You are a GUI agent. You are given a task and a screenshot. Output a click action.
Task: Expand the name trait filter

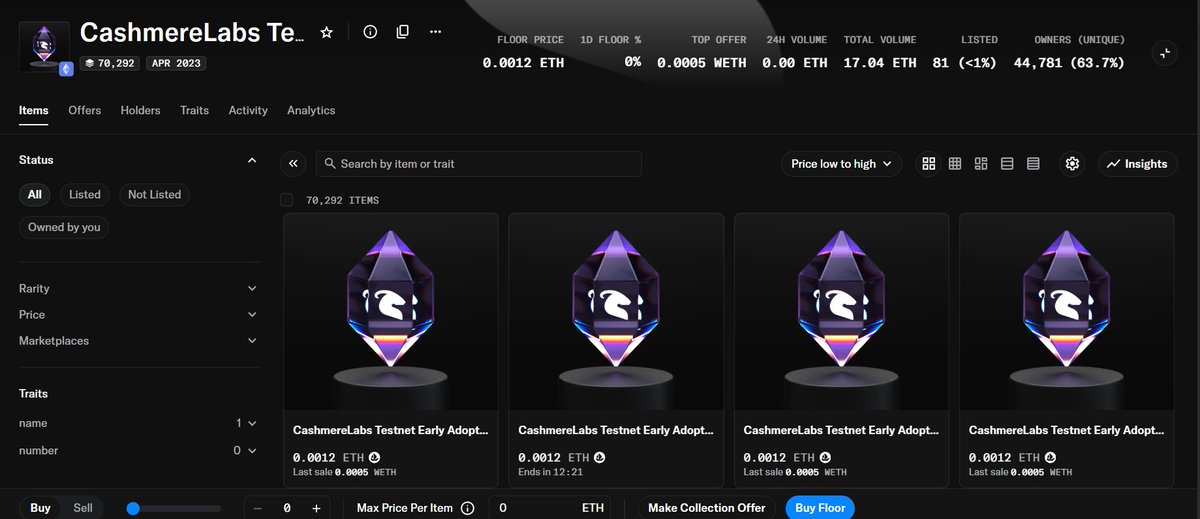point(139,423)
